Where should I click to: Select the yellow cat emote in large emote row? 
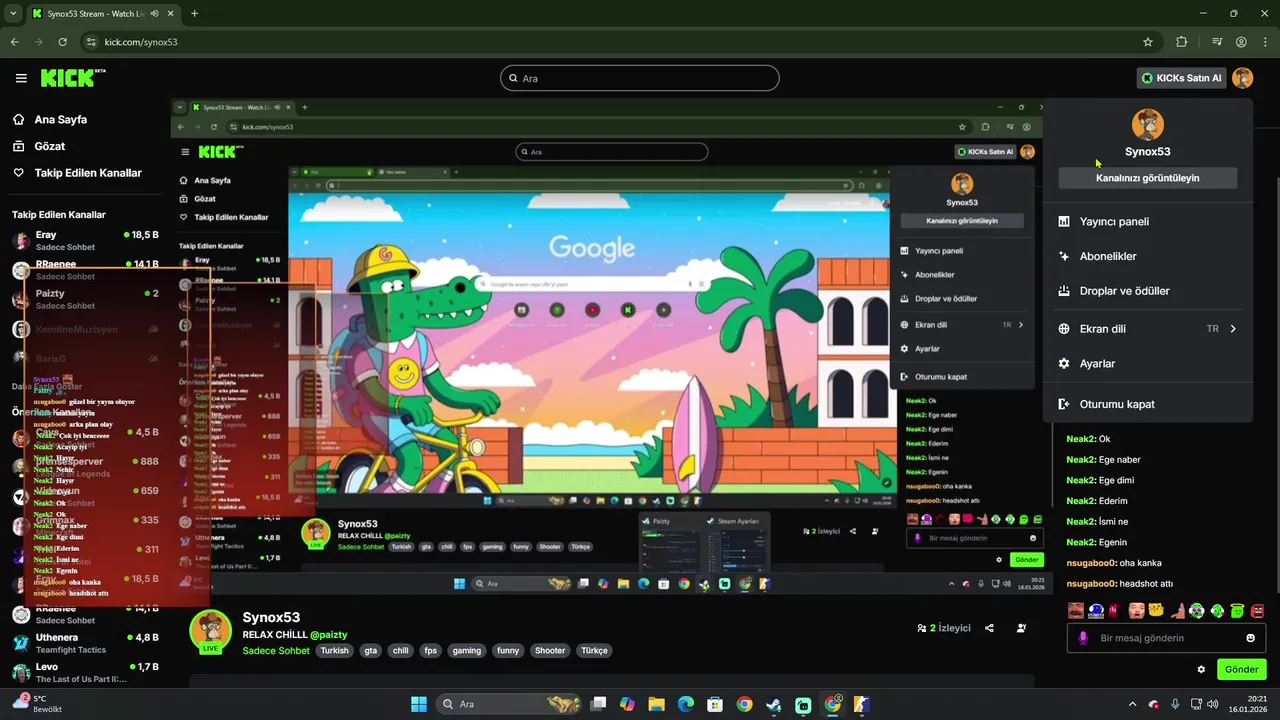coord(1156,610)
